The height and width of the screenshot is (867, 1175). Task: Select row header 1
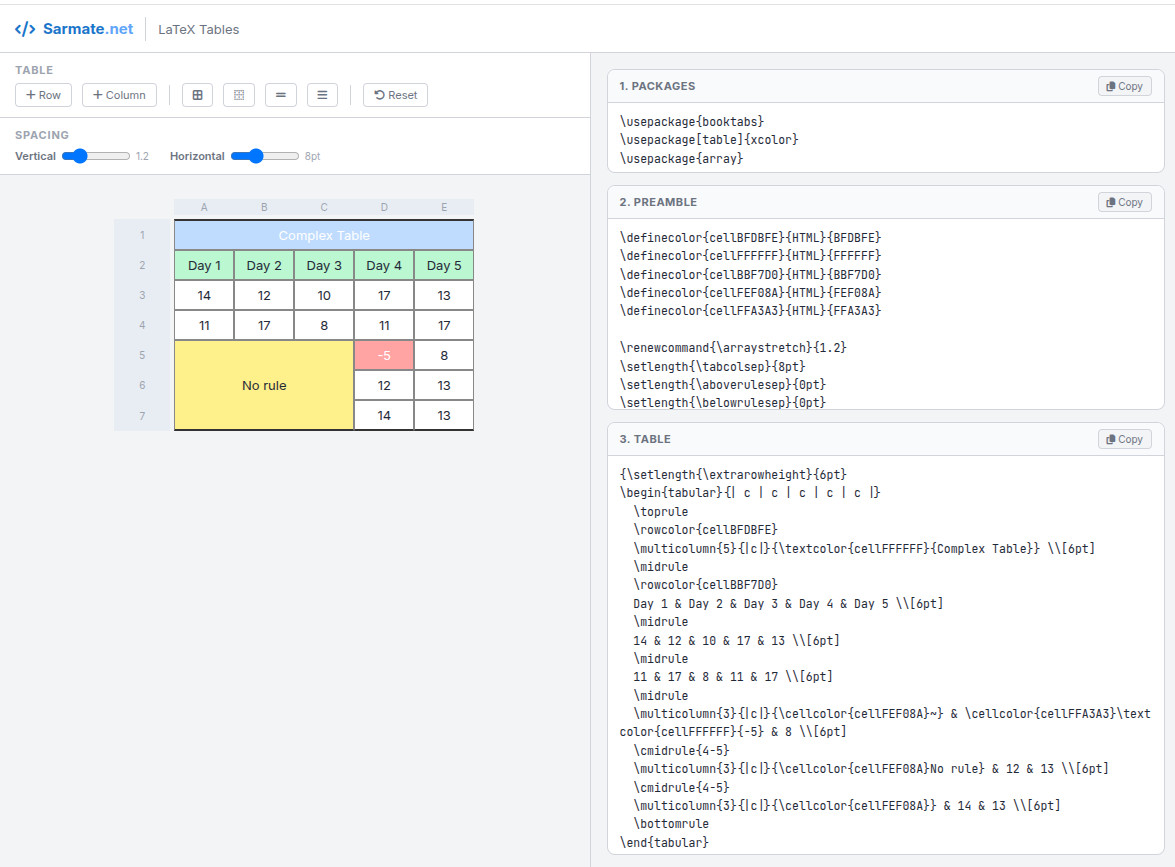pos(142,235)
